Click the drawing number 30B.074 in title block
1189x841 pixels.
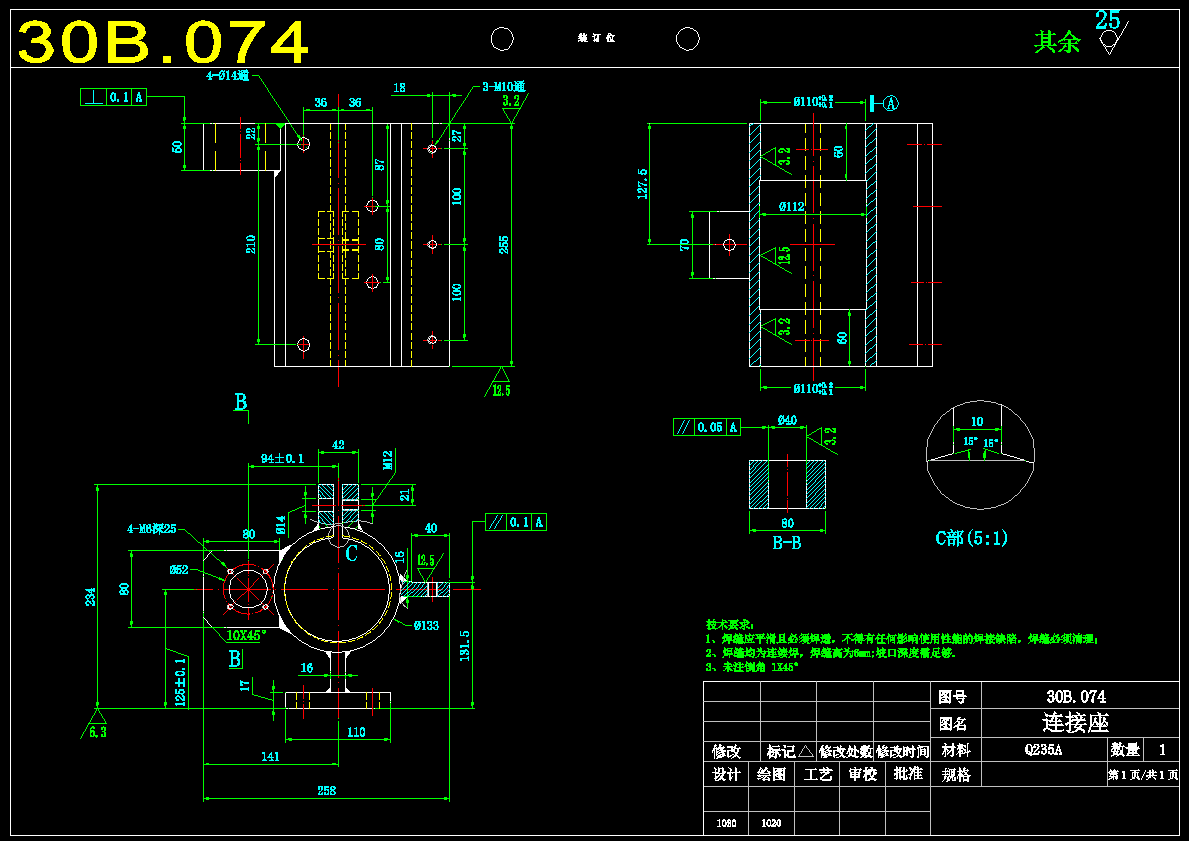click(x=1076, y=696)
